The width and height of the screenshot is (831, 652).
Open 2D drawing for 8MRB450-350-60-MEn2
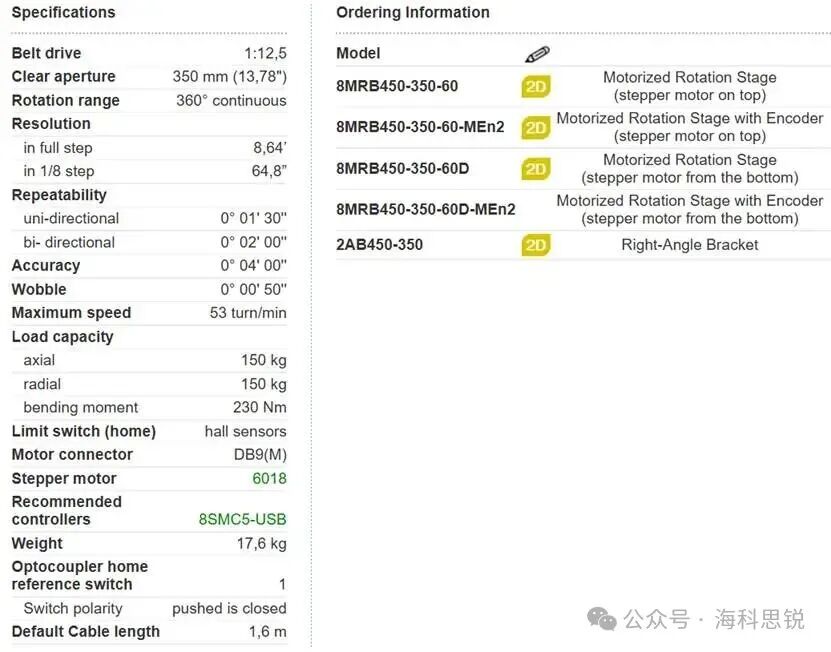536,128
